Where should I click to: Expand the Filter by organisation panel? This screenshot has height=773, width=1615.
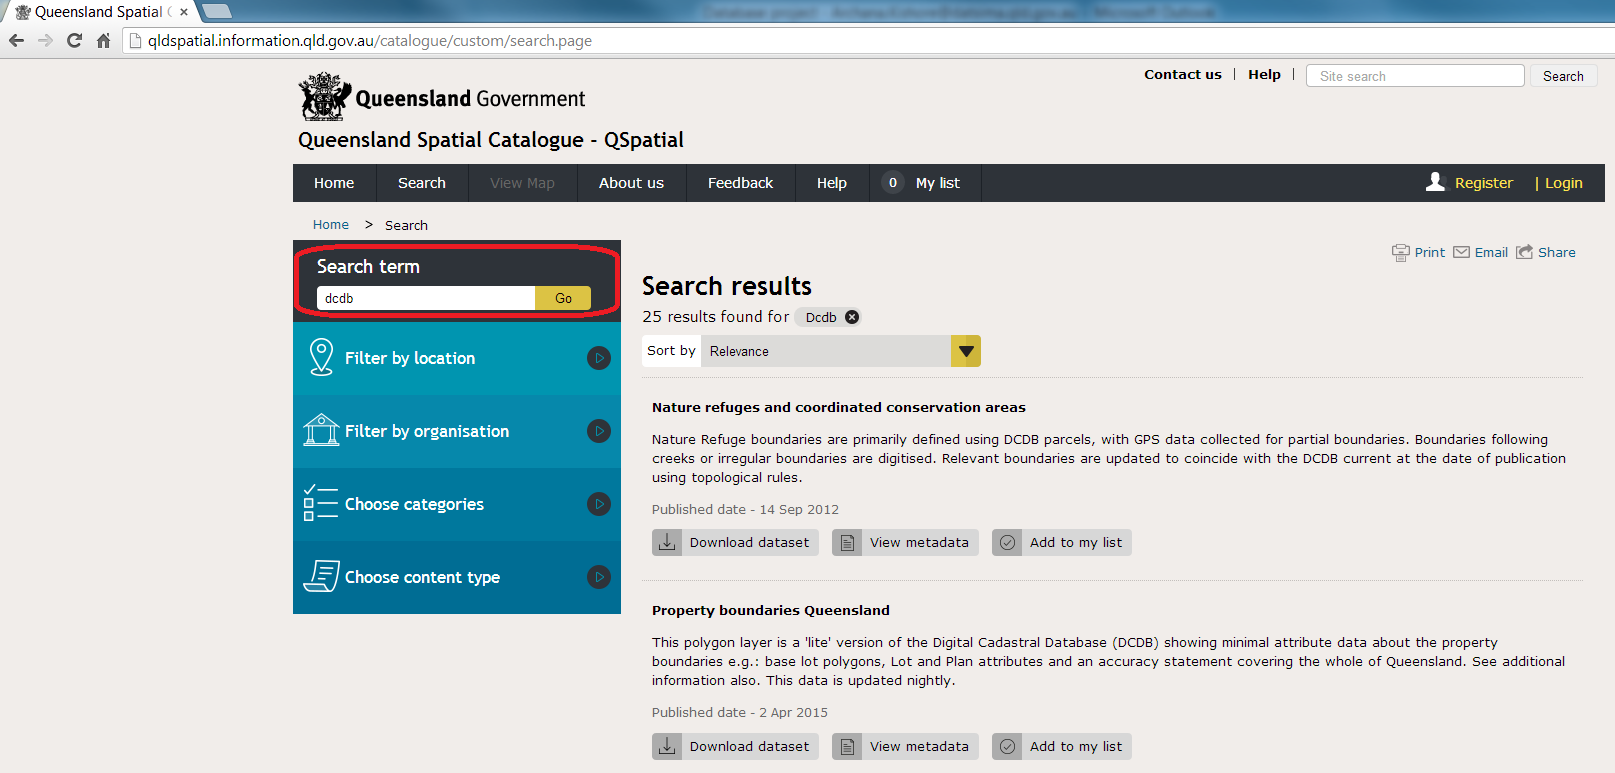(x=598, y=431)
